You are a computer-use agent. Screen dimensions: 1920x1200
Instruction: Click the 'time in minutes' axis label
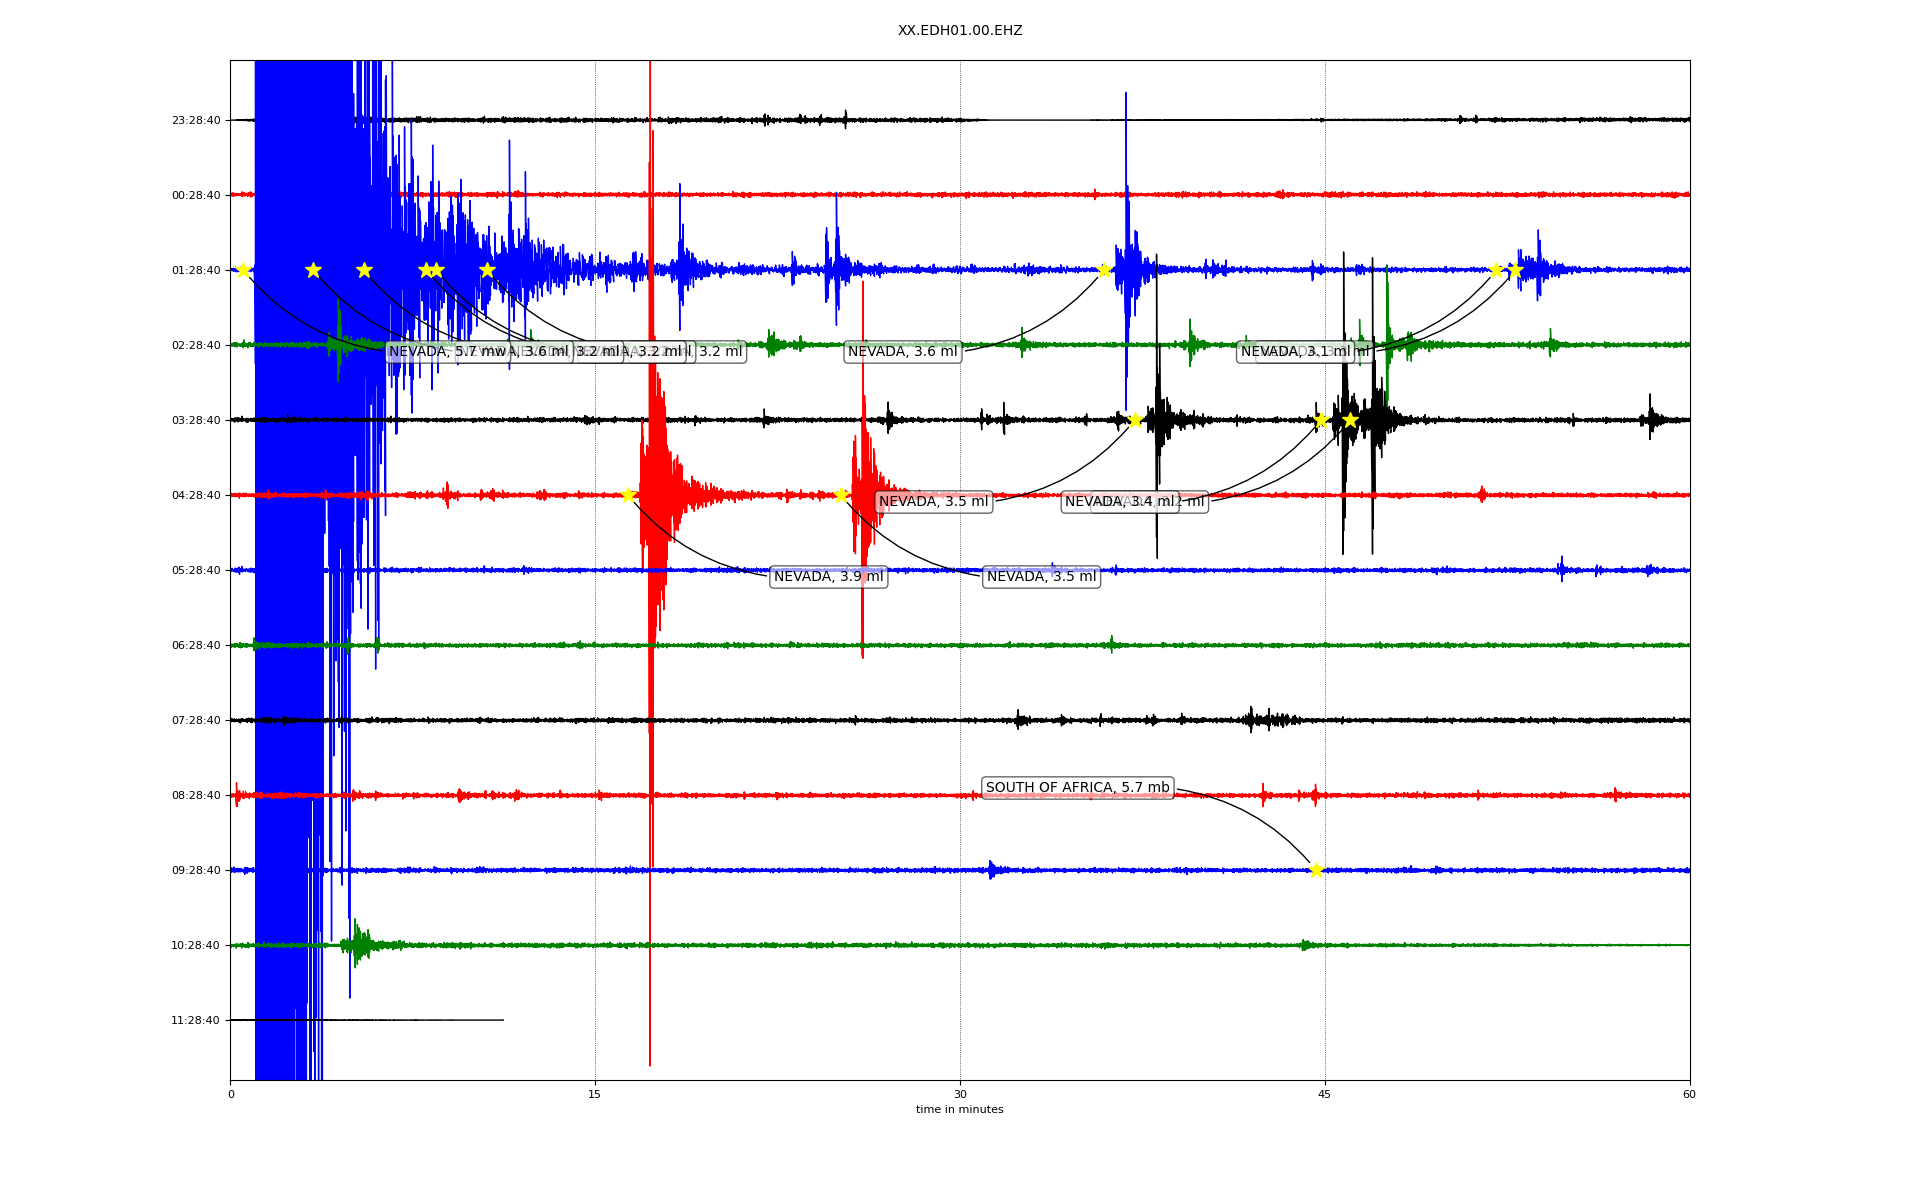pyautogui.click(x=959, y=1109)
